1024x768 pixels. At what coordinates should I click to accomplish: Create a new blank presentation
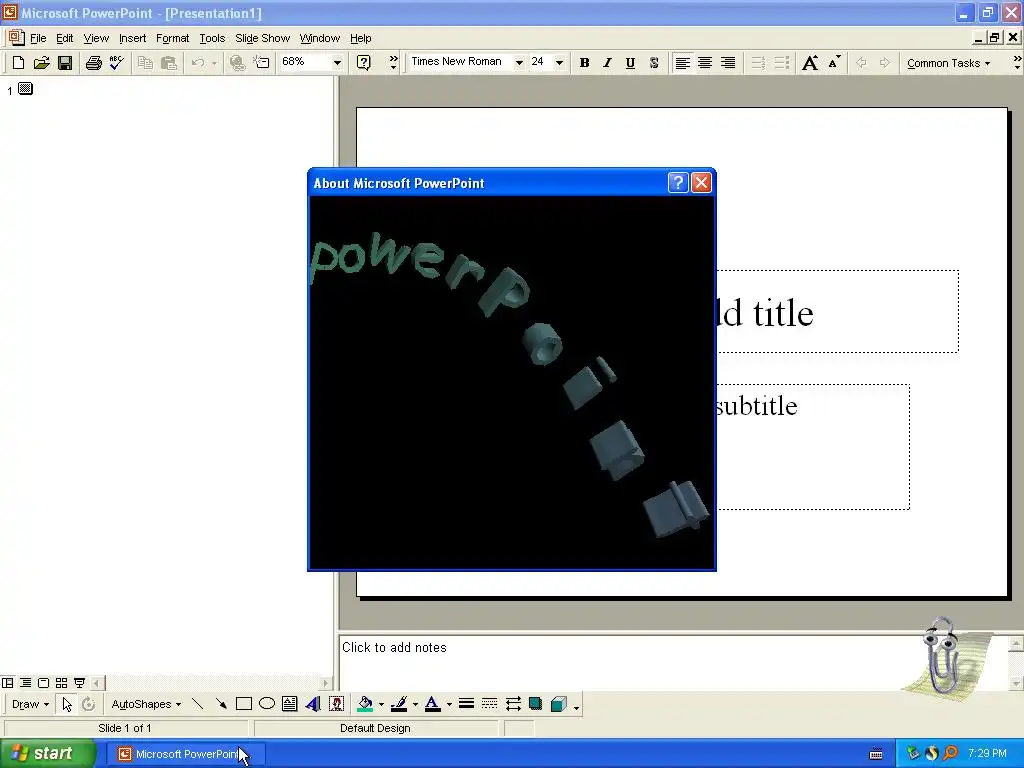click(x=18, y=63)
